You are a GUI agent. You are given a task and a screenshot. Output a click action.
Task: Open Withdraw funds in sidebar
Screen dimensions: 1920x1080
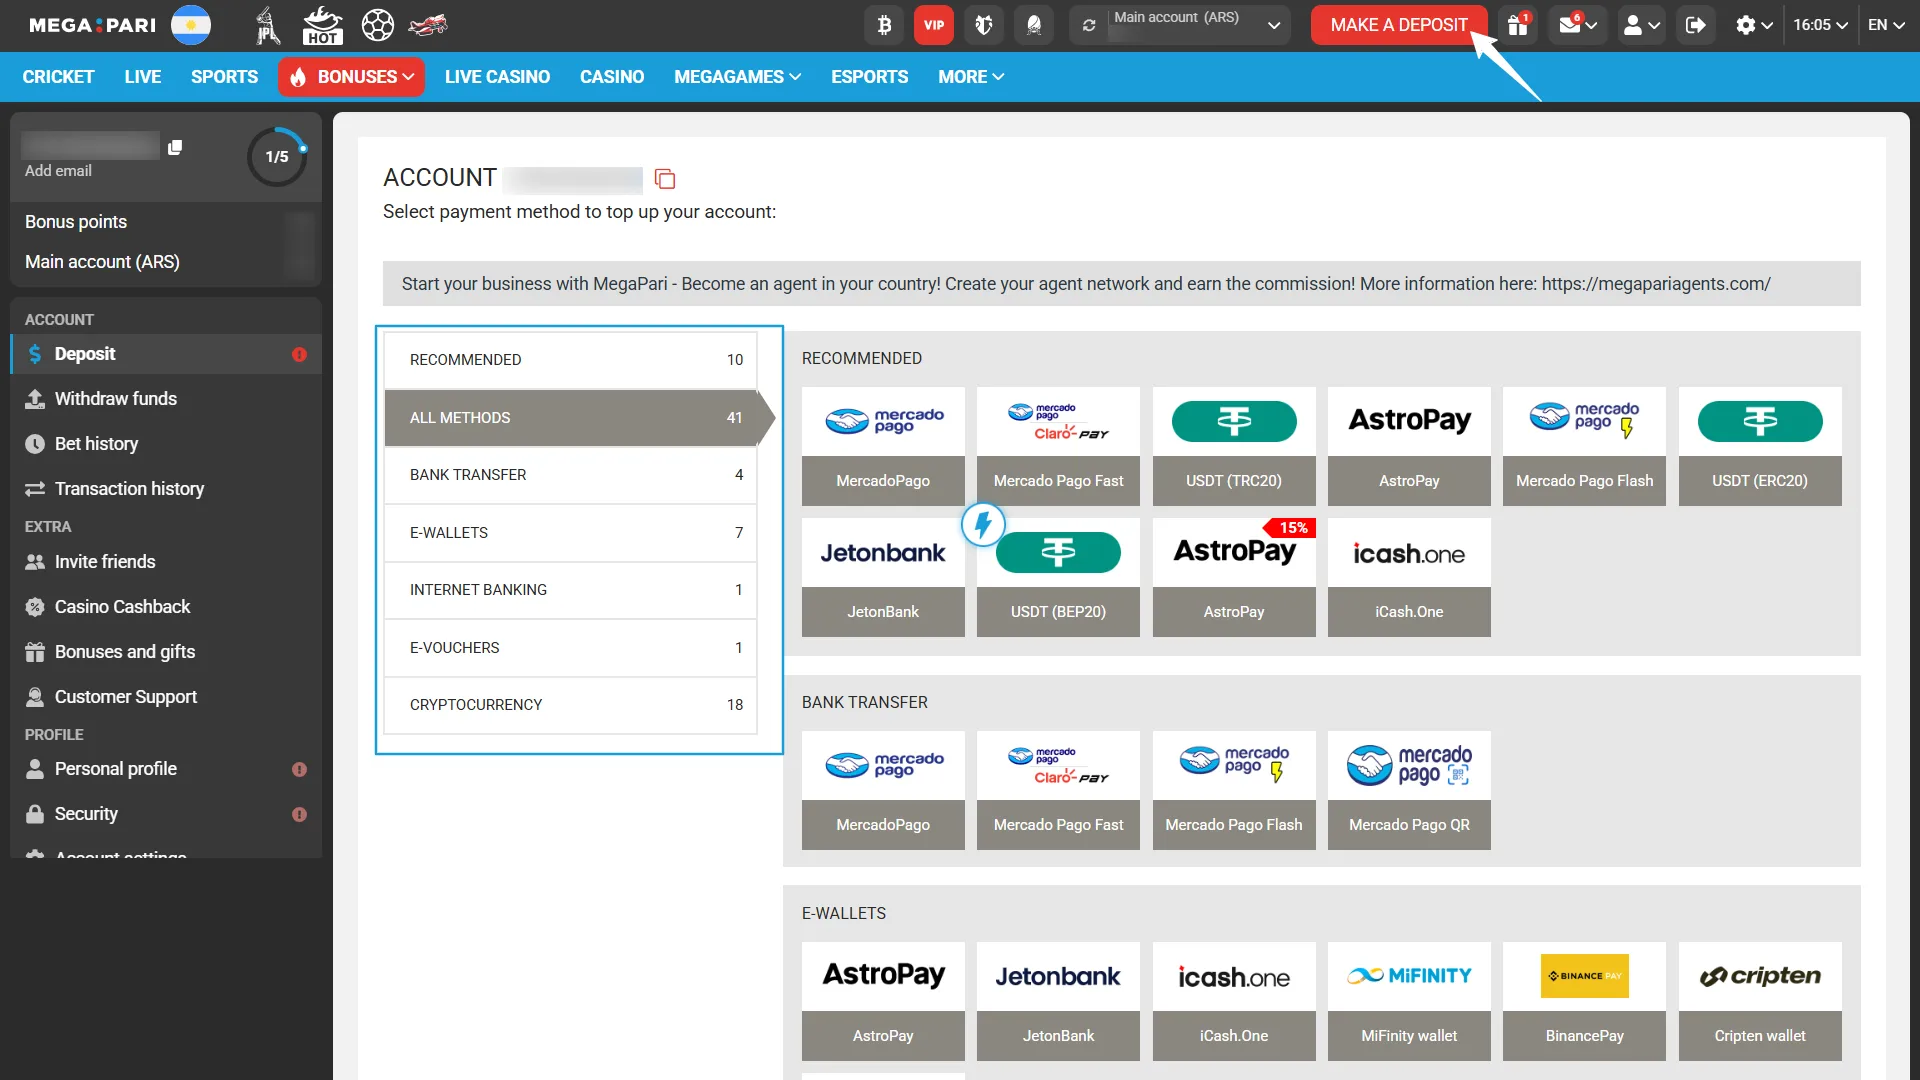tap(165, 399)
